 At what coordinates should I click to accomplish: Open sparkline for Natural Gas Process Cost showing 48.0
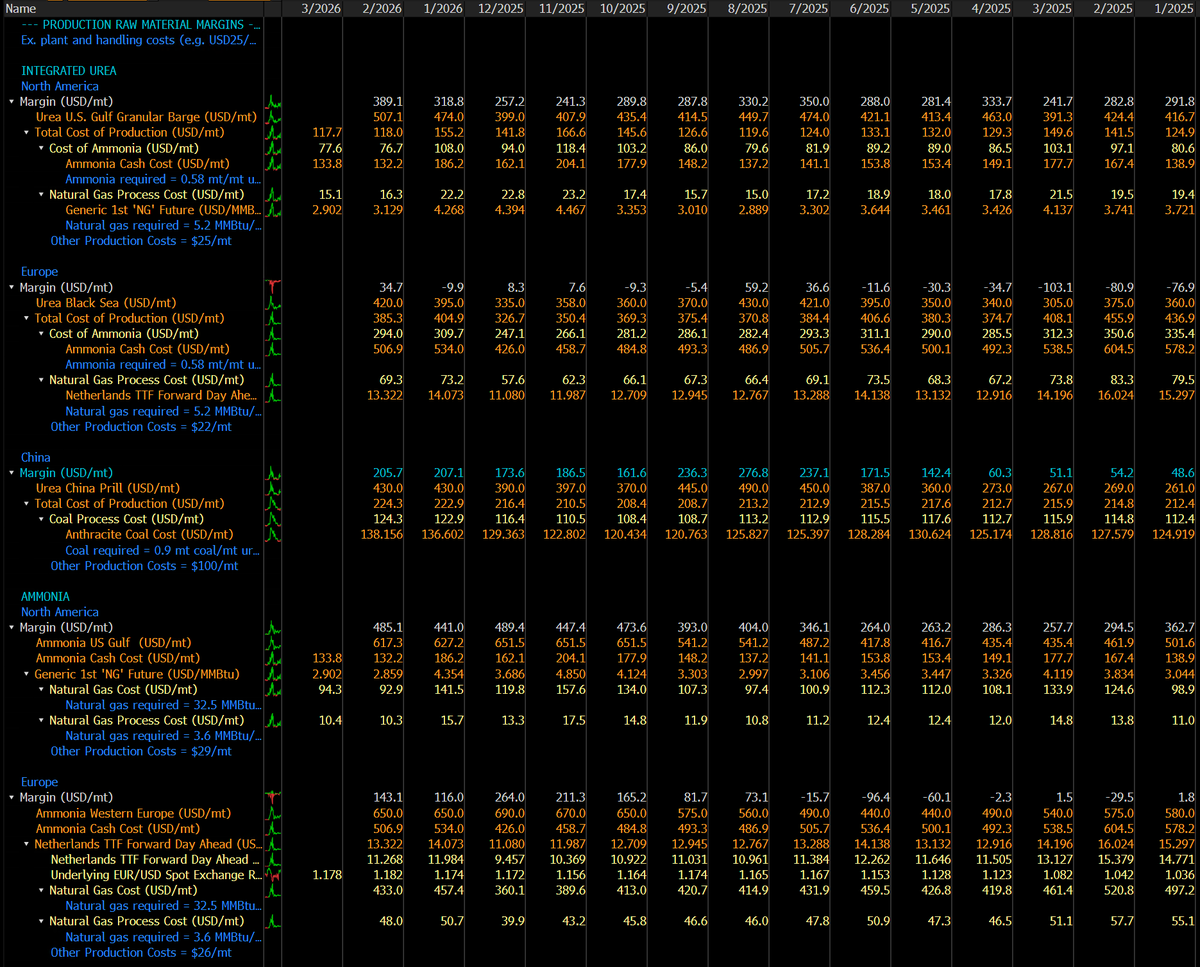pos(273,921)
